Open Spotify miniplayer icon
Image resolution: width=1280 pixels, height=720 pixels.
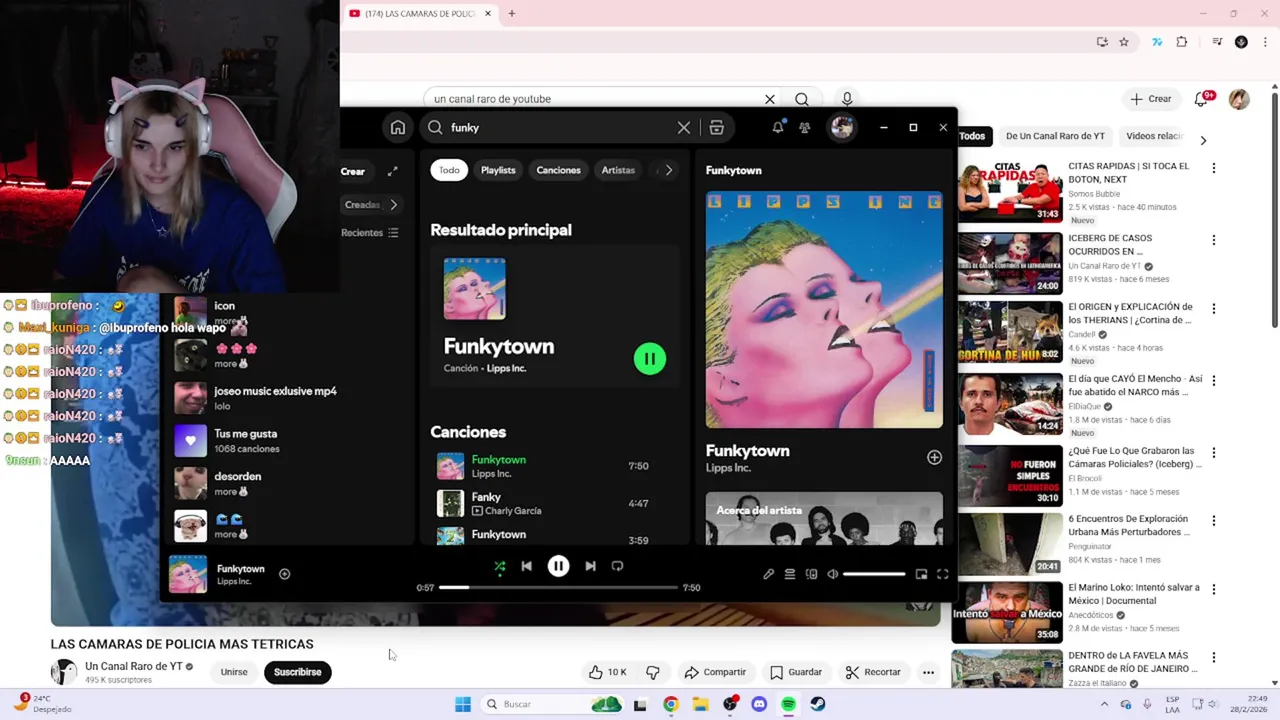(921, 574)
